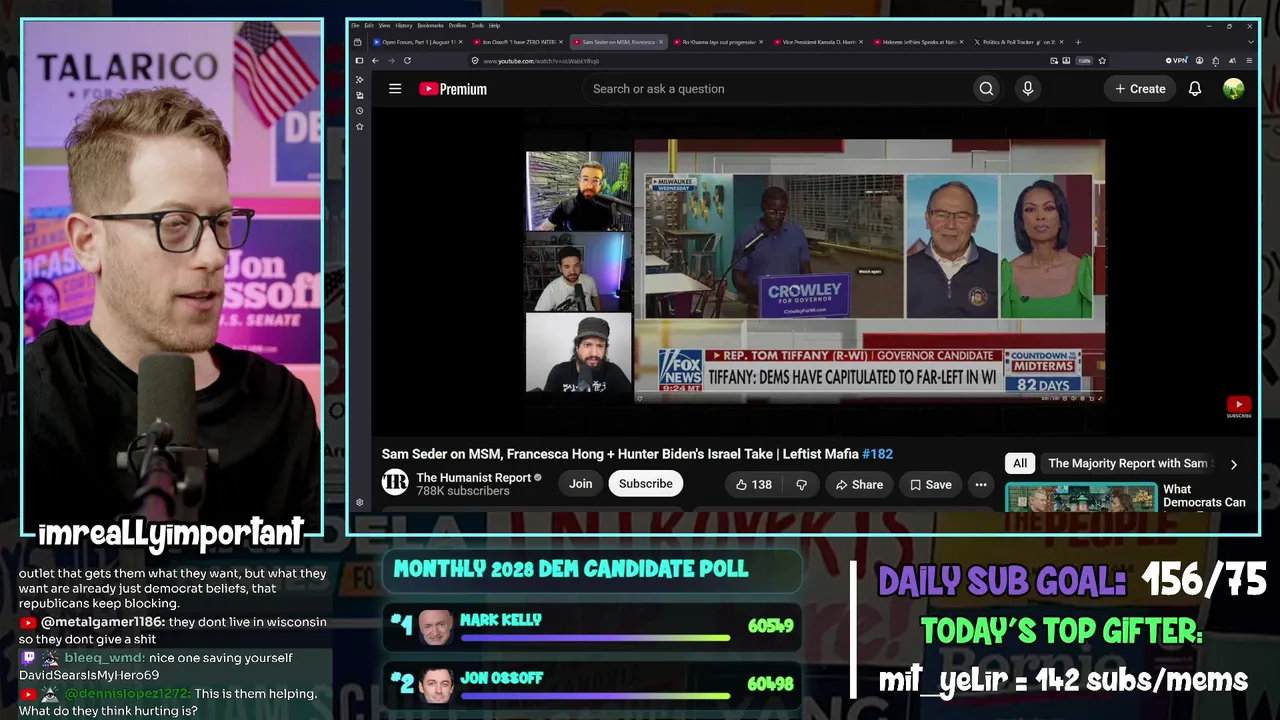Share the video with the Share button

[x=859, y=484]
